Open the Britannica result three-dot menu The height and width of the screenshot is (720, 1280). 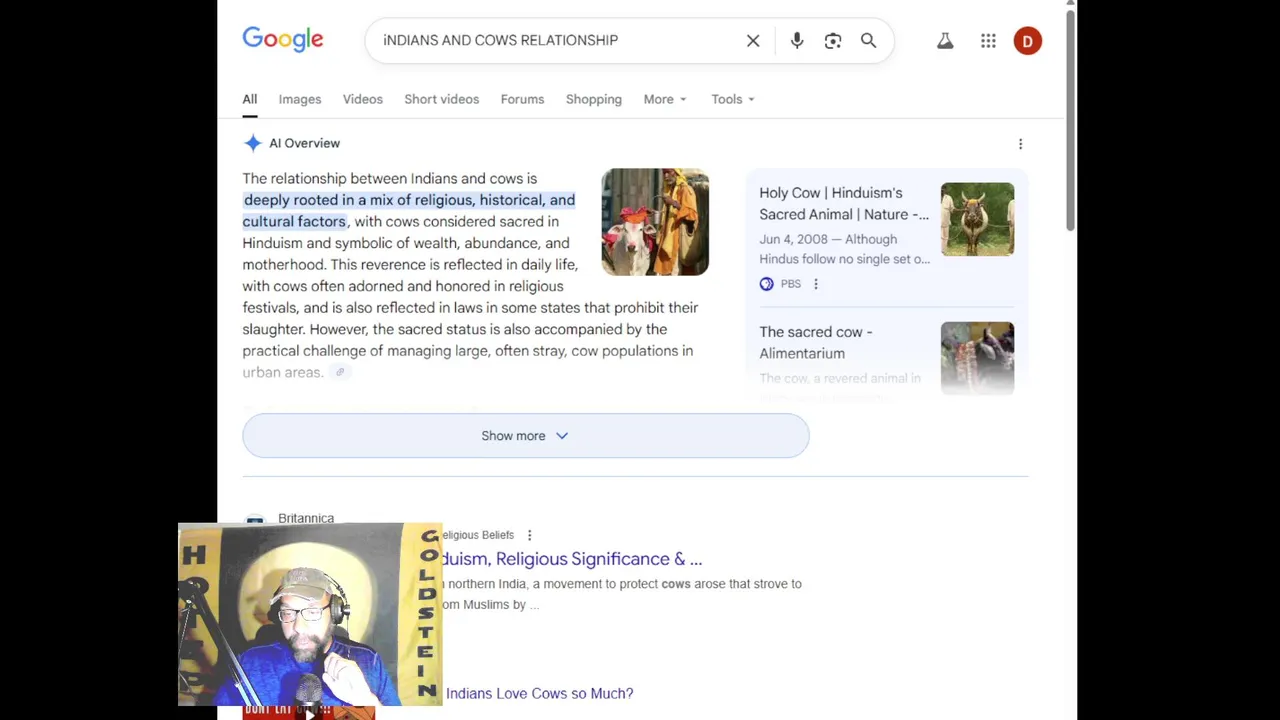pos(529,535)
